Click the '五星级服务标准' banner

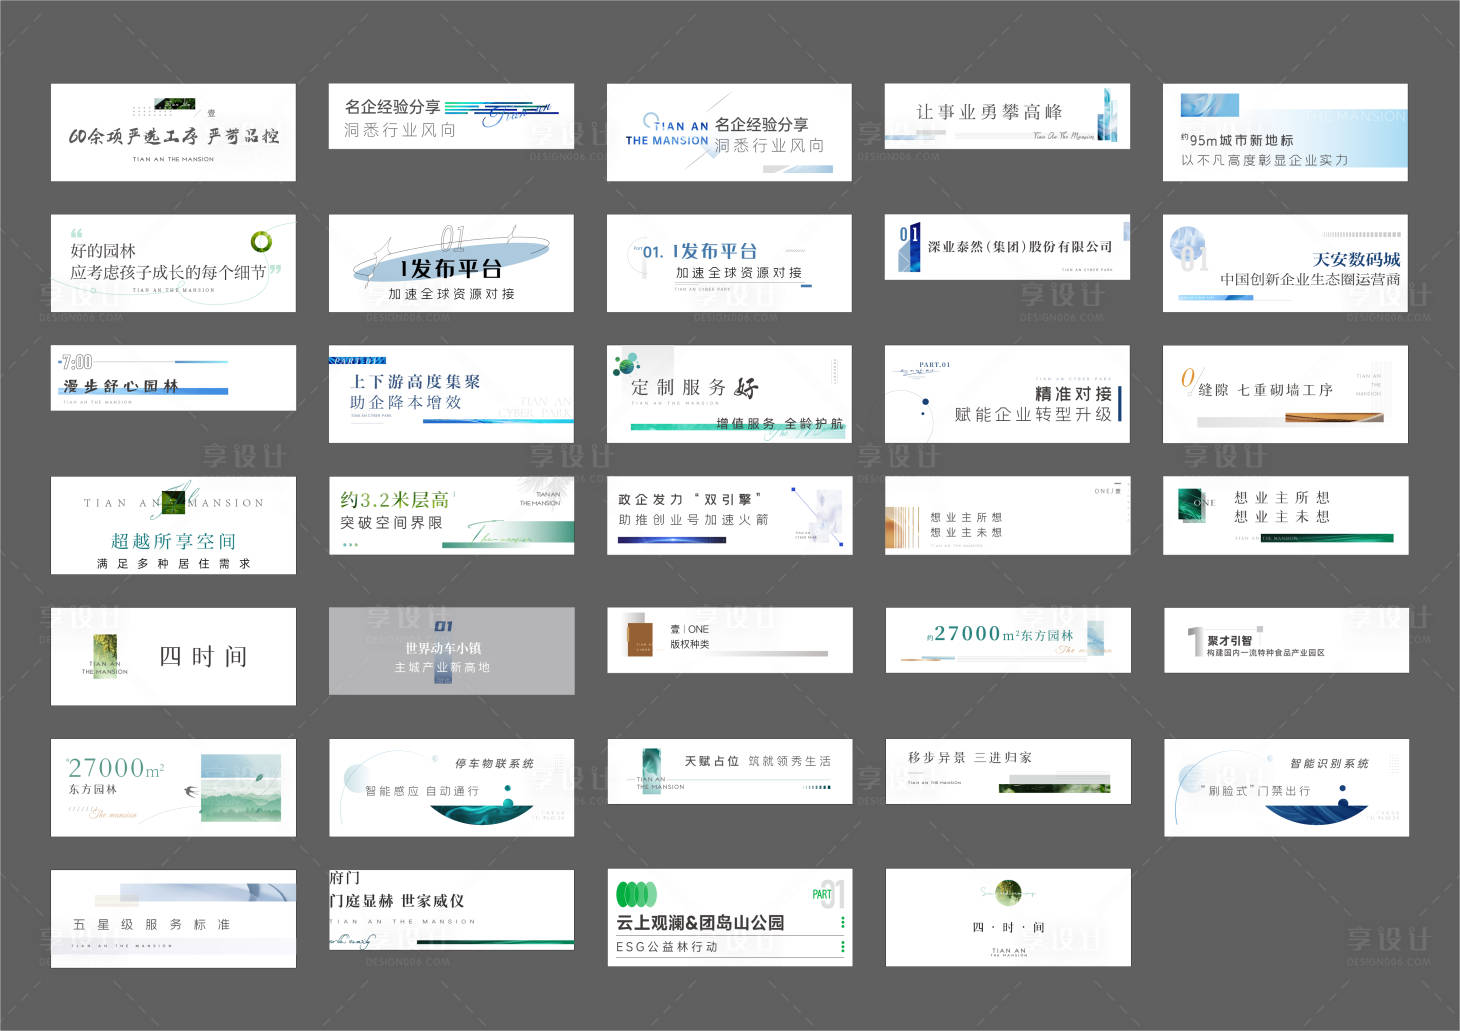point(173,918)
